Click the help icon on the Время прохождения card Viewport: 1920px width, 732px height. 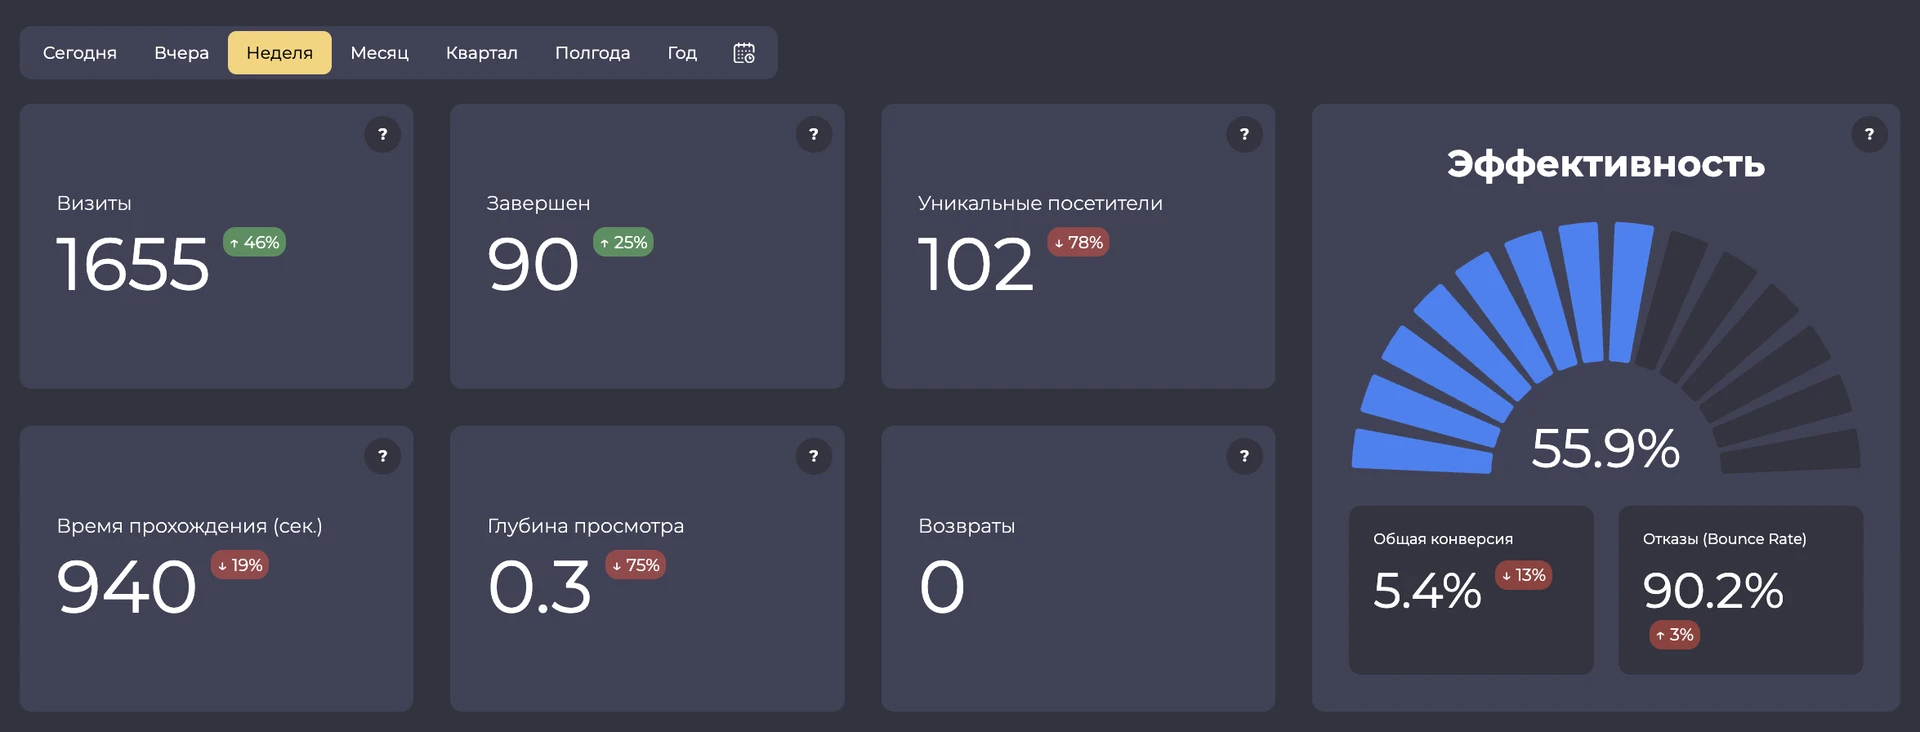pos(382,456)
